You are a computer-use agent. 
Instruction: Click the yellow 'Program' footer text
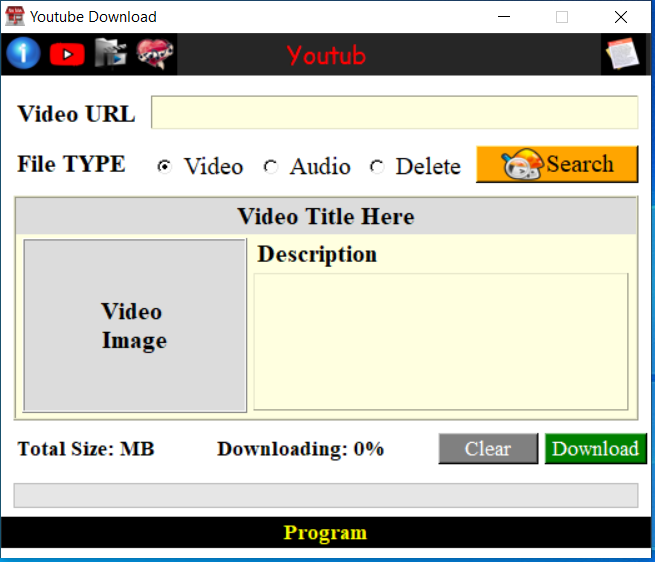coord(325,533)
